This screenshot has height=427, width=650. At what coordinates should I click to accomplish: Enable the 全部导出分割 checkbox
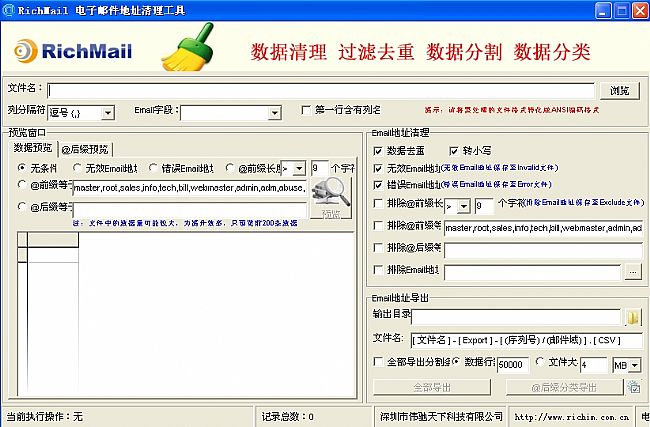[x=378, y=361]
